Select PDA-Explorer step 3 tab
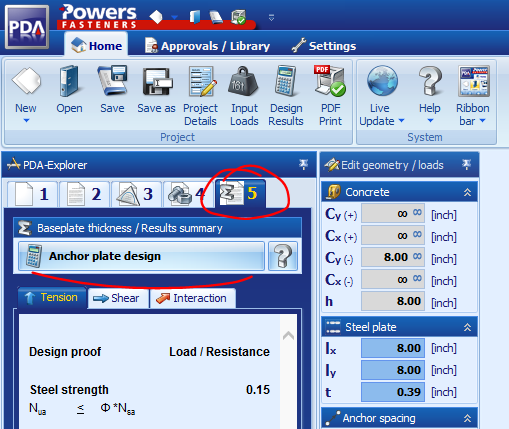The height and width of the screenshot is (429, 509). point(136,194)
